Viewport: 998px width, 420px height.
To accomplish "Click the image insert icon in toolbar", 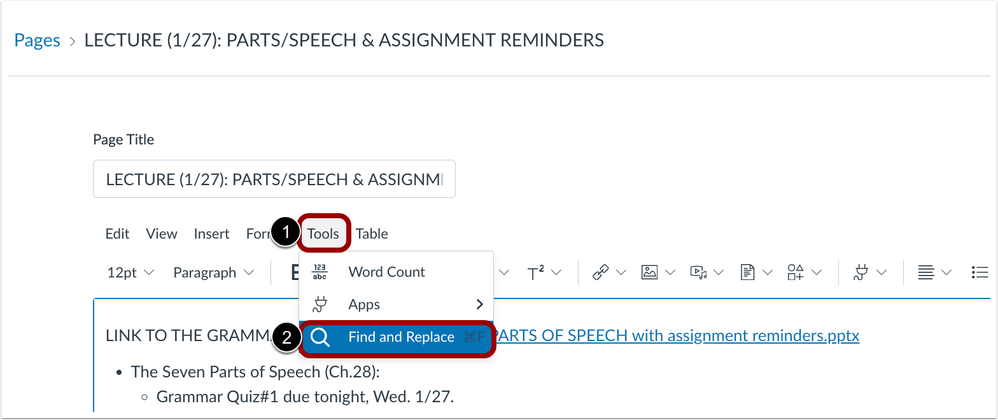I will [x=649, y=272].
